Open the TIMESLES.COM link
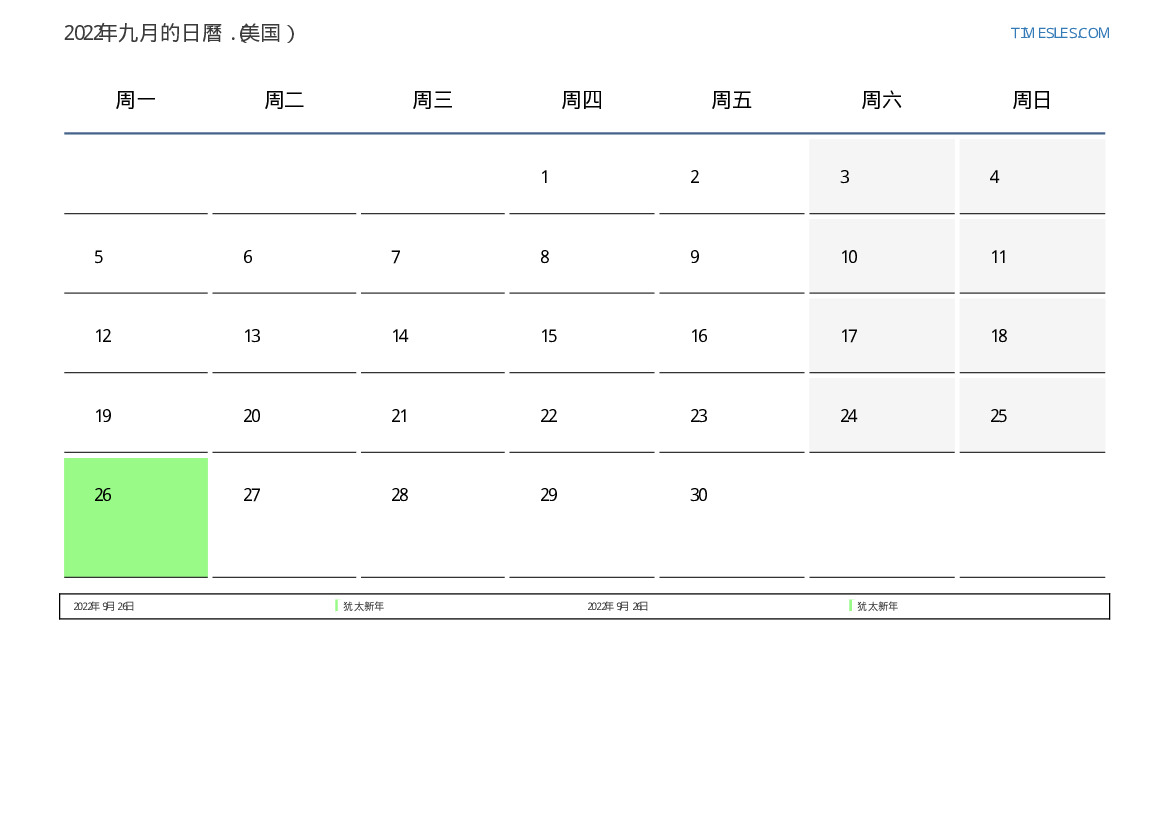This screenshot has width=1169, height=827. (x=1059, y=33)
